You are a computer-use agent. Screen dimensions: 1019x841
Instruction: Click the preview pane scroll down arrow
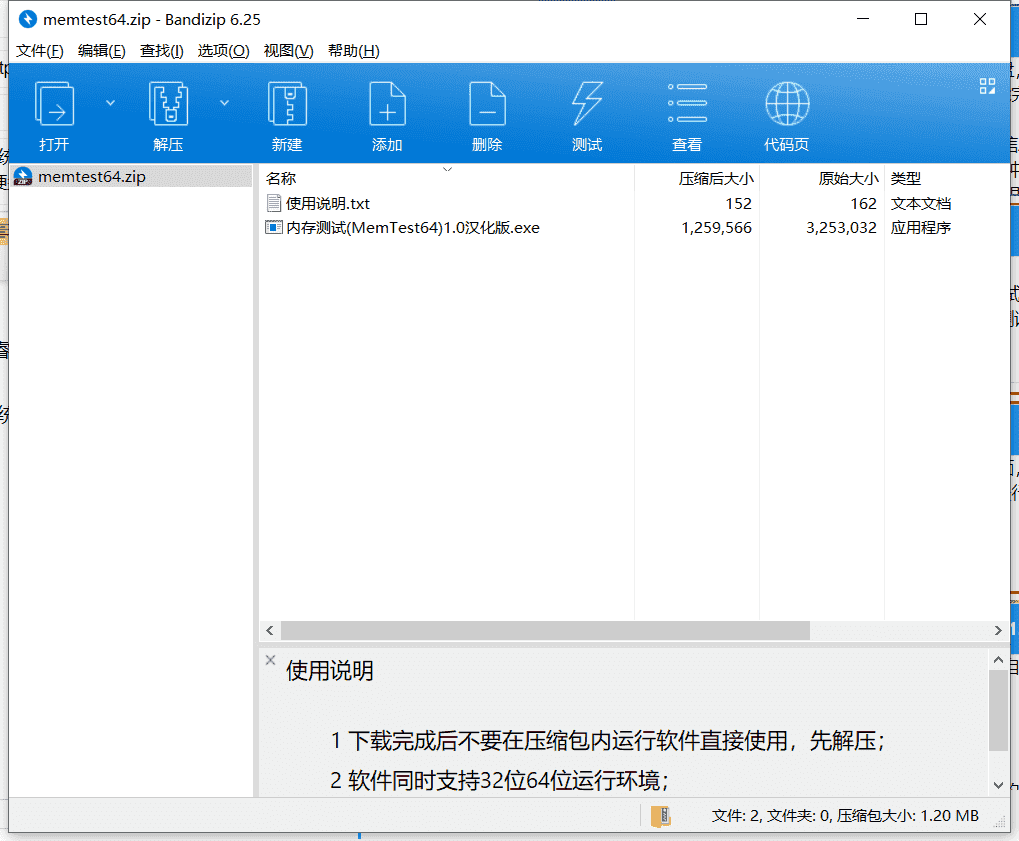coord(998,785)
